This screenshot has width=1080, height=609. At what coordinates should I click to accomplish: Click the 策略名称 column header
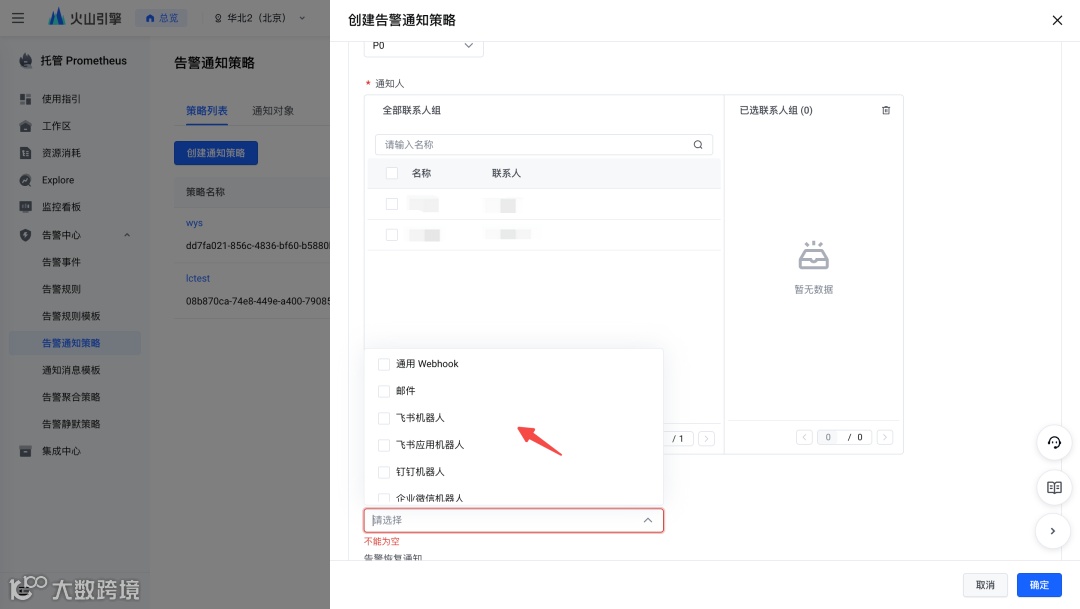pos(205,192)
